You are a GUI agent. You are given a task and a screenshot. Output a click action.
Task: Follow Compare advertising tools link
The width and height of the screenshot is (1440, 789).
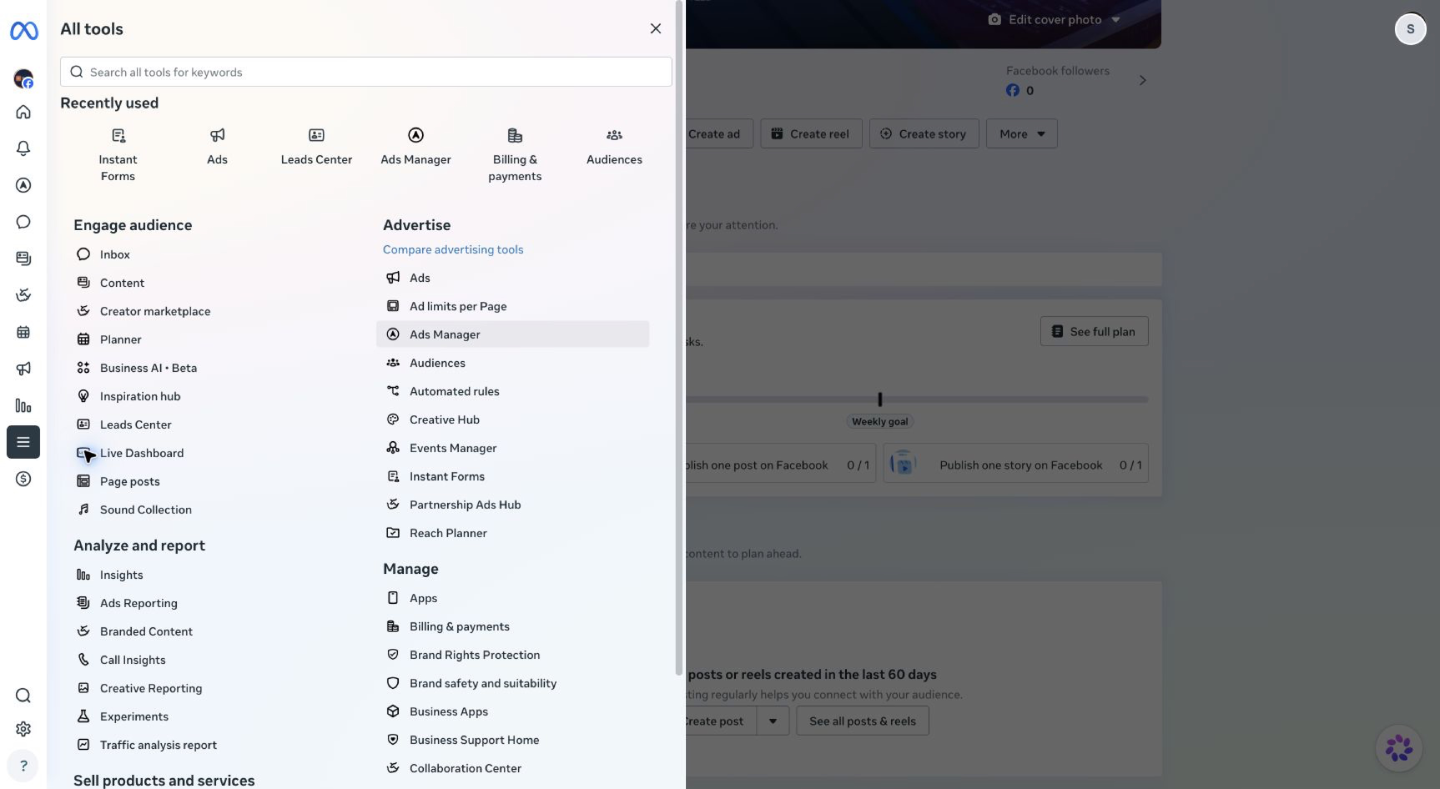pyautogui.click(x=453, y=250)
